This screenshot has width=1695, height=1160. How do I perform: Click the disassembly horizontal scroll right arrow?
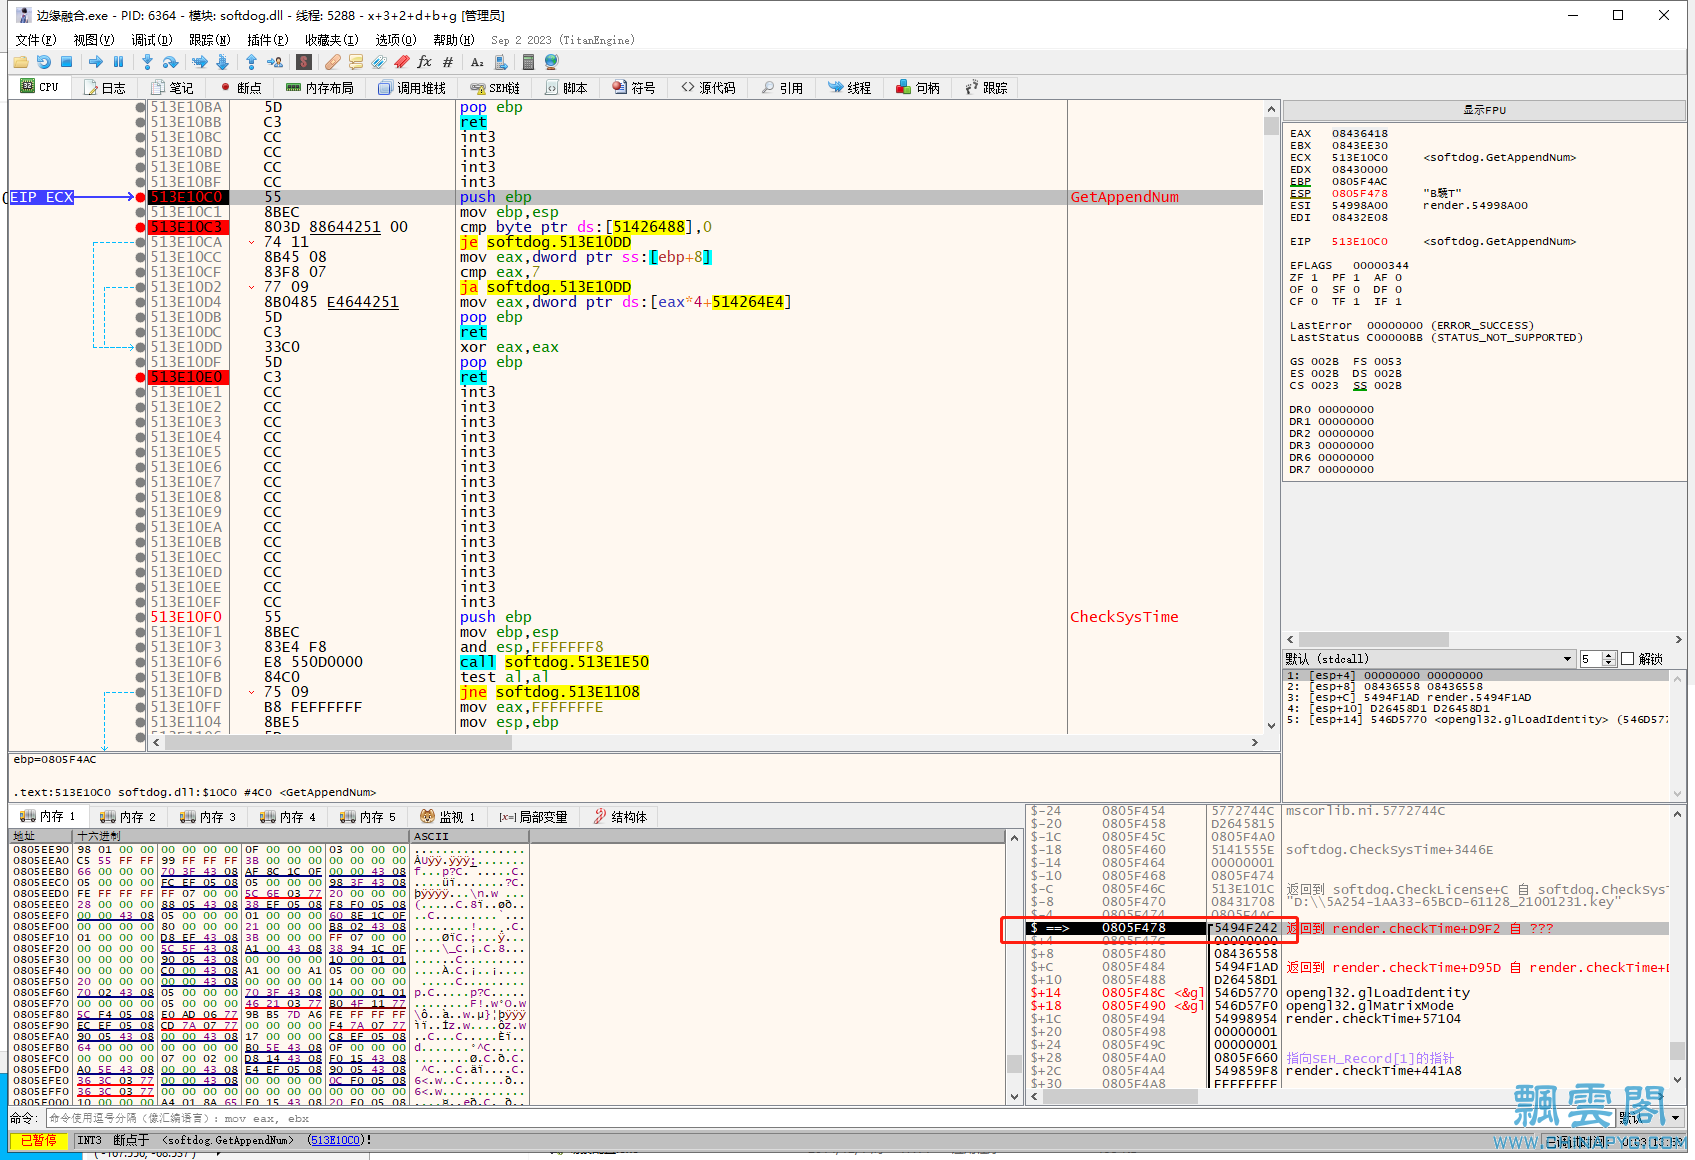click(1255, 742)
